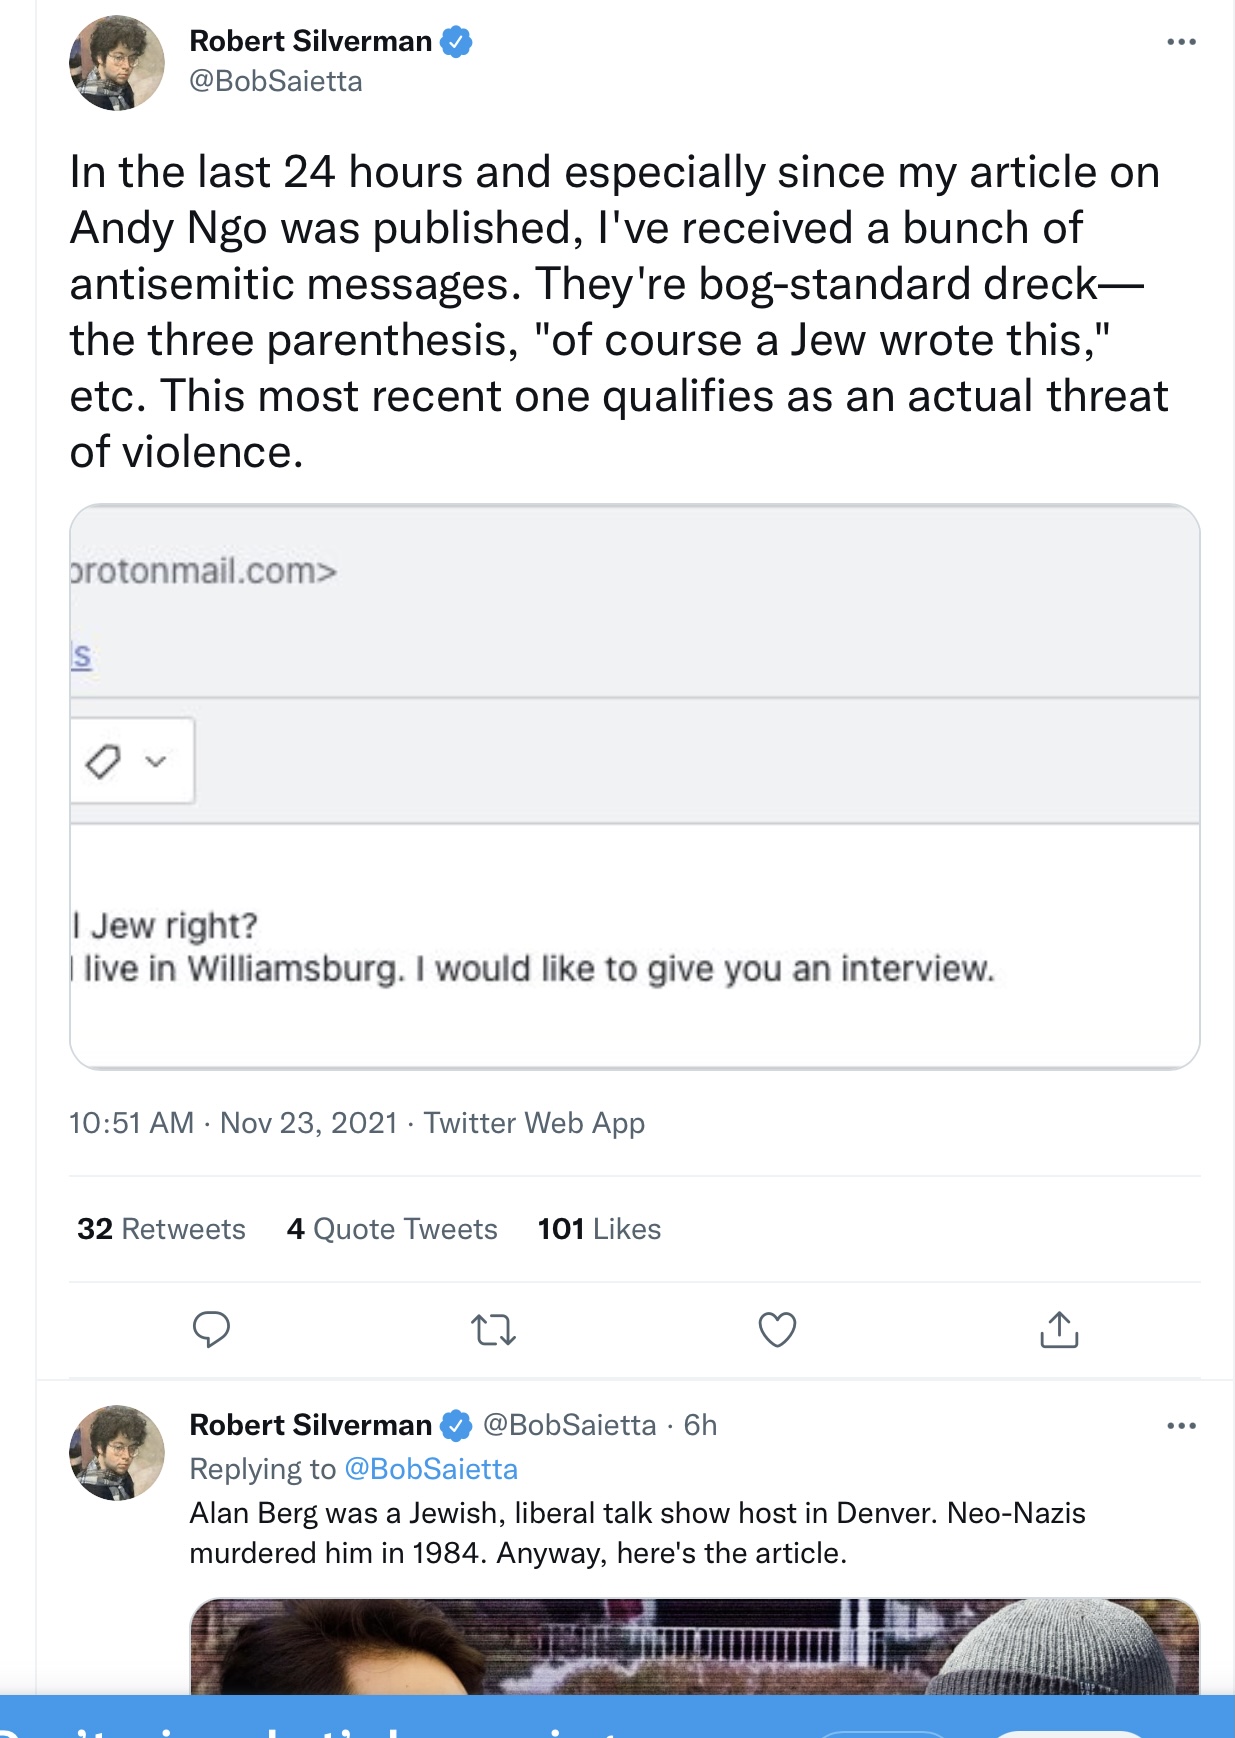Click the 10:51 AM Nov 23 timestamp
This screenshot has height=1738, width=1235.
pyautogui.click(x=233, y=1123)
